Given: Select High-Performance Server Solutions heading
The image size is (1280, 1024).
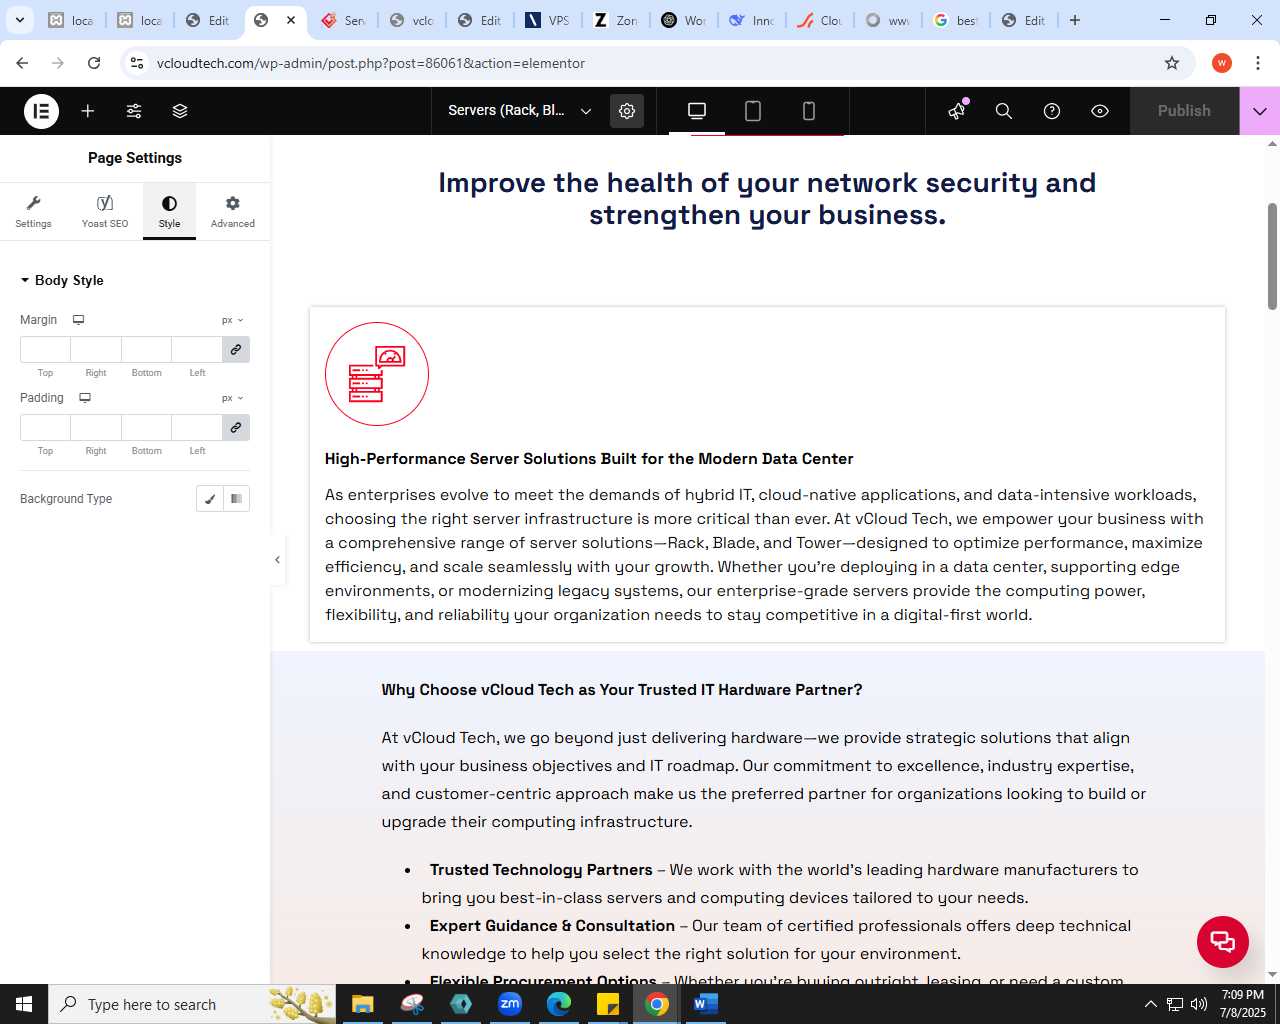Looking at the screenshot, I should [589, 459].
